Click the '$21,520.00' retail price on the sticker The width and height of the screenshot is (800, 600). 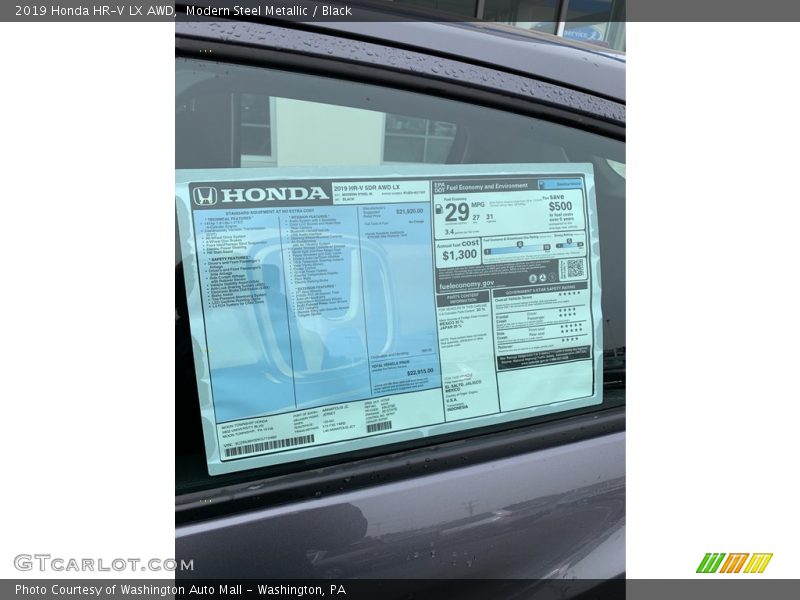pyautogui.click(x=409, y=211)
